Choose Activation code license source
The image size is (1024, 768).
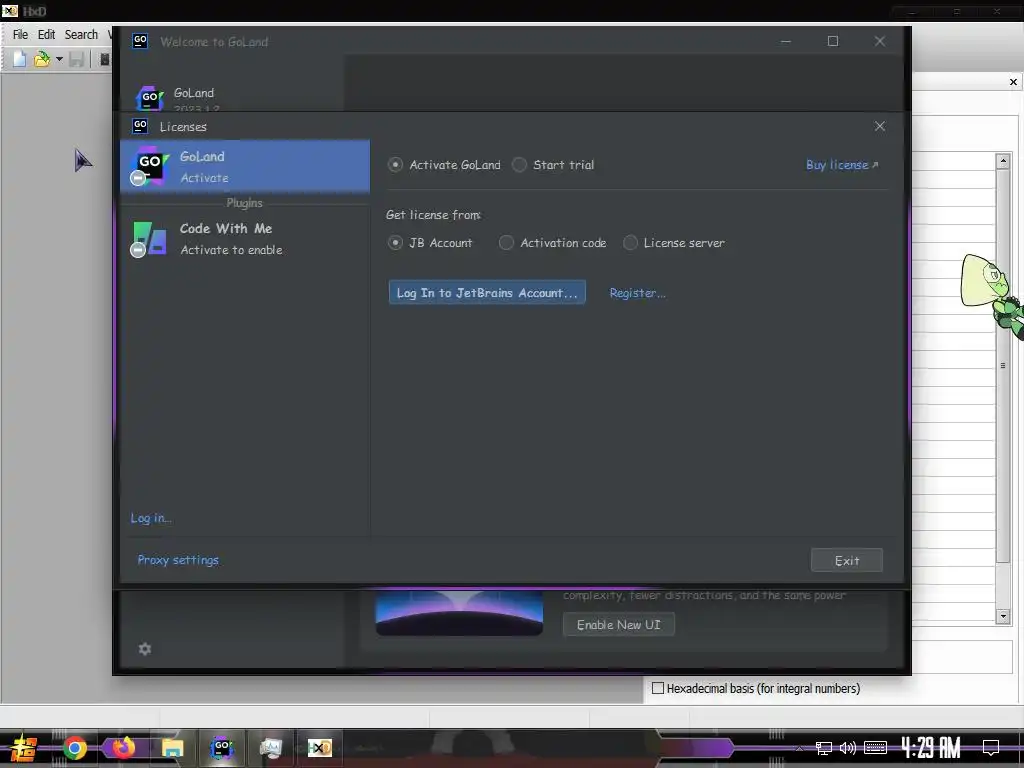(x=506, y=243)
